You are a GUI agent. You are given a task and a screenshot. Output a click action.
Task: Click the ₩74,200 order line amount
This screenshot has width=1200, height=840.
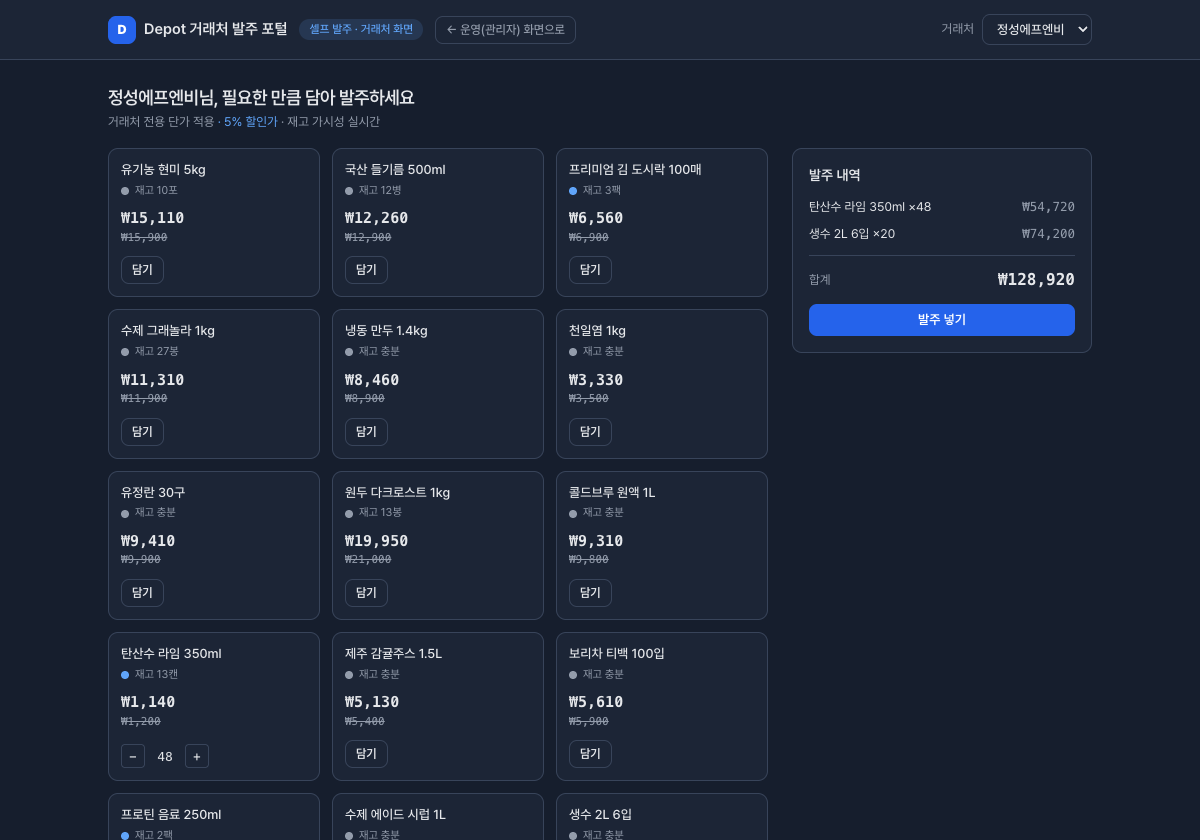1048,234
